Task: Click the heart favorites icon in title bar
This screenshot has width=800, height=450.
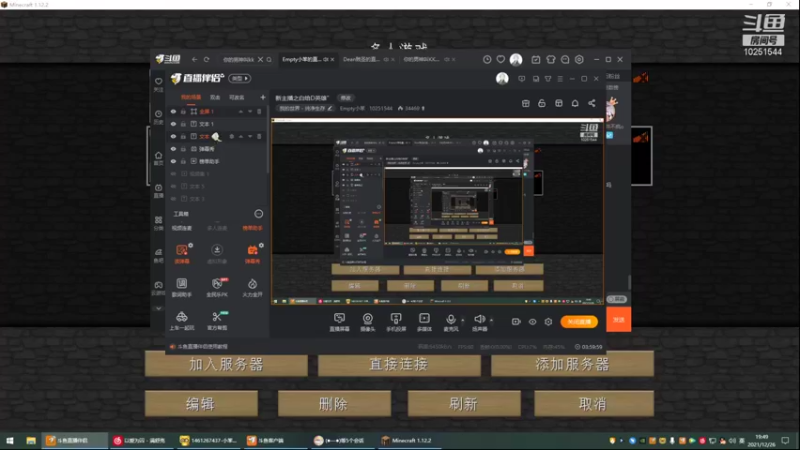Action: (x=501, y=60)
